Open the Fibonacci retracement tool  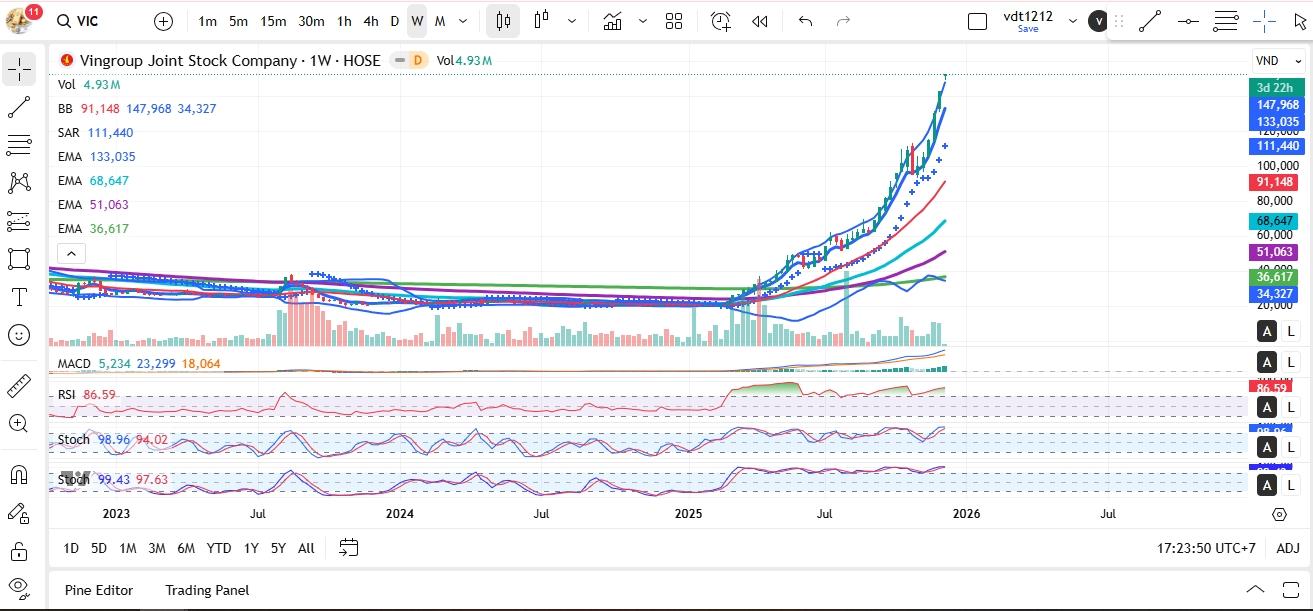pyautogui.click(x=19, y=145)
